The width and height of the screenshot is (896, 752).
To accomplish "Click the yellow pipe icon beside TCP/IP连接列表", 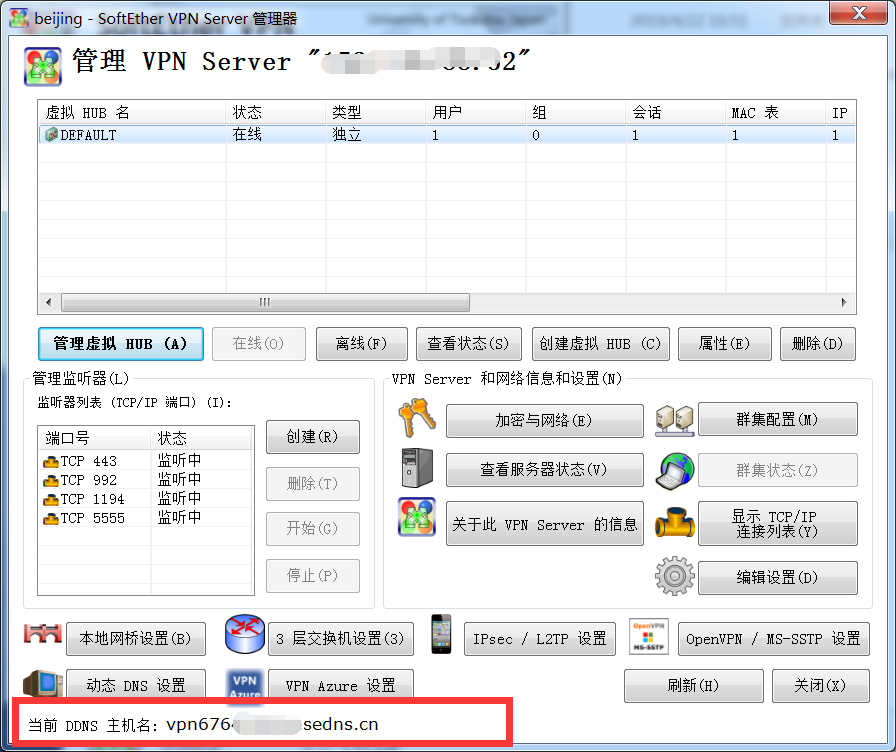I will [x=674, y=523].
